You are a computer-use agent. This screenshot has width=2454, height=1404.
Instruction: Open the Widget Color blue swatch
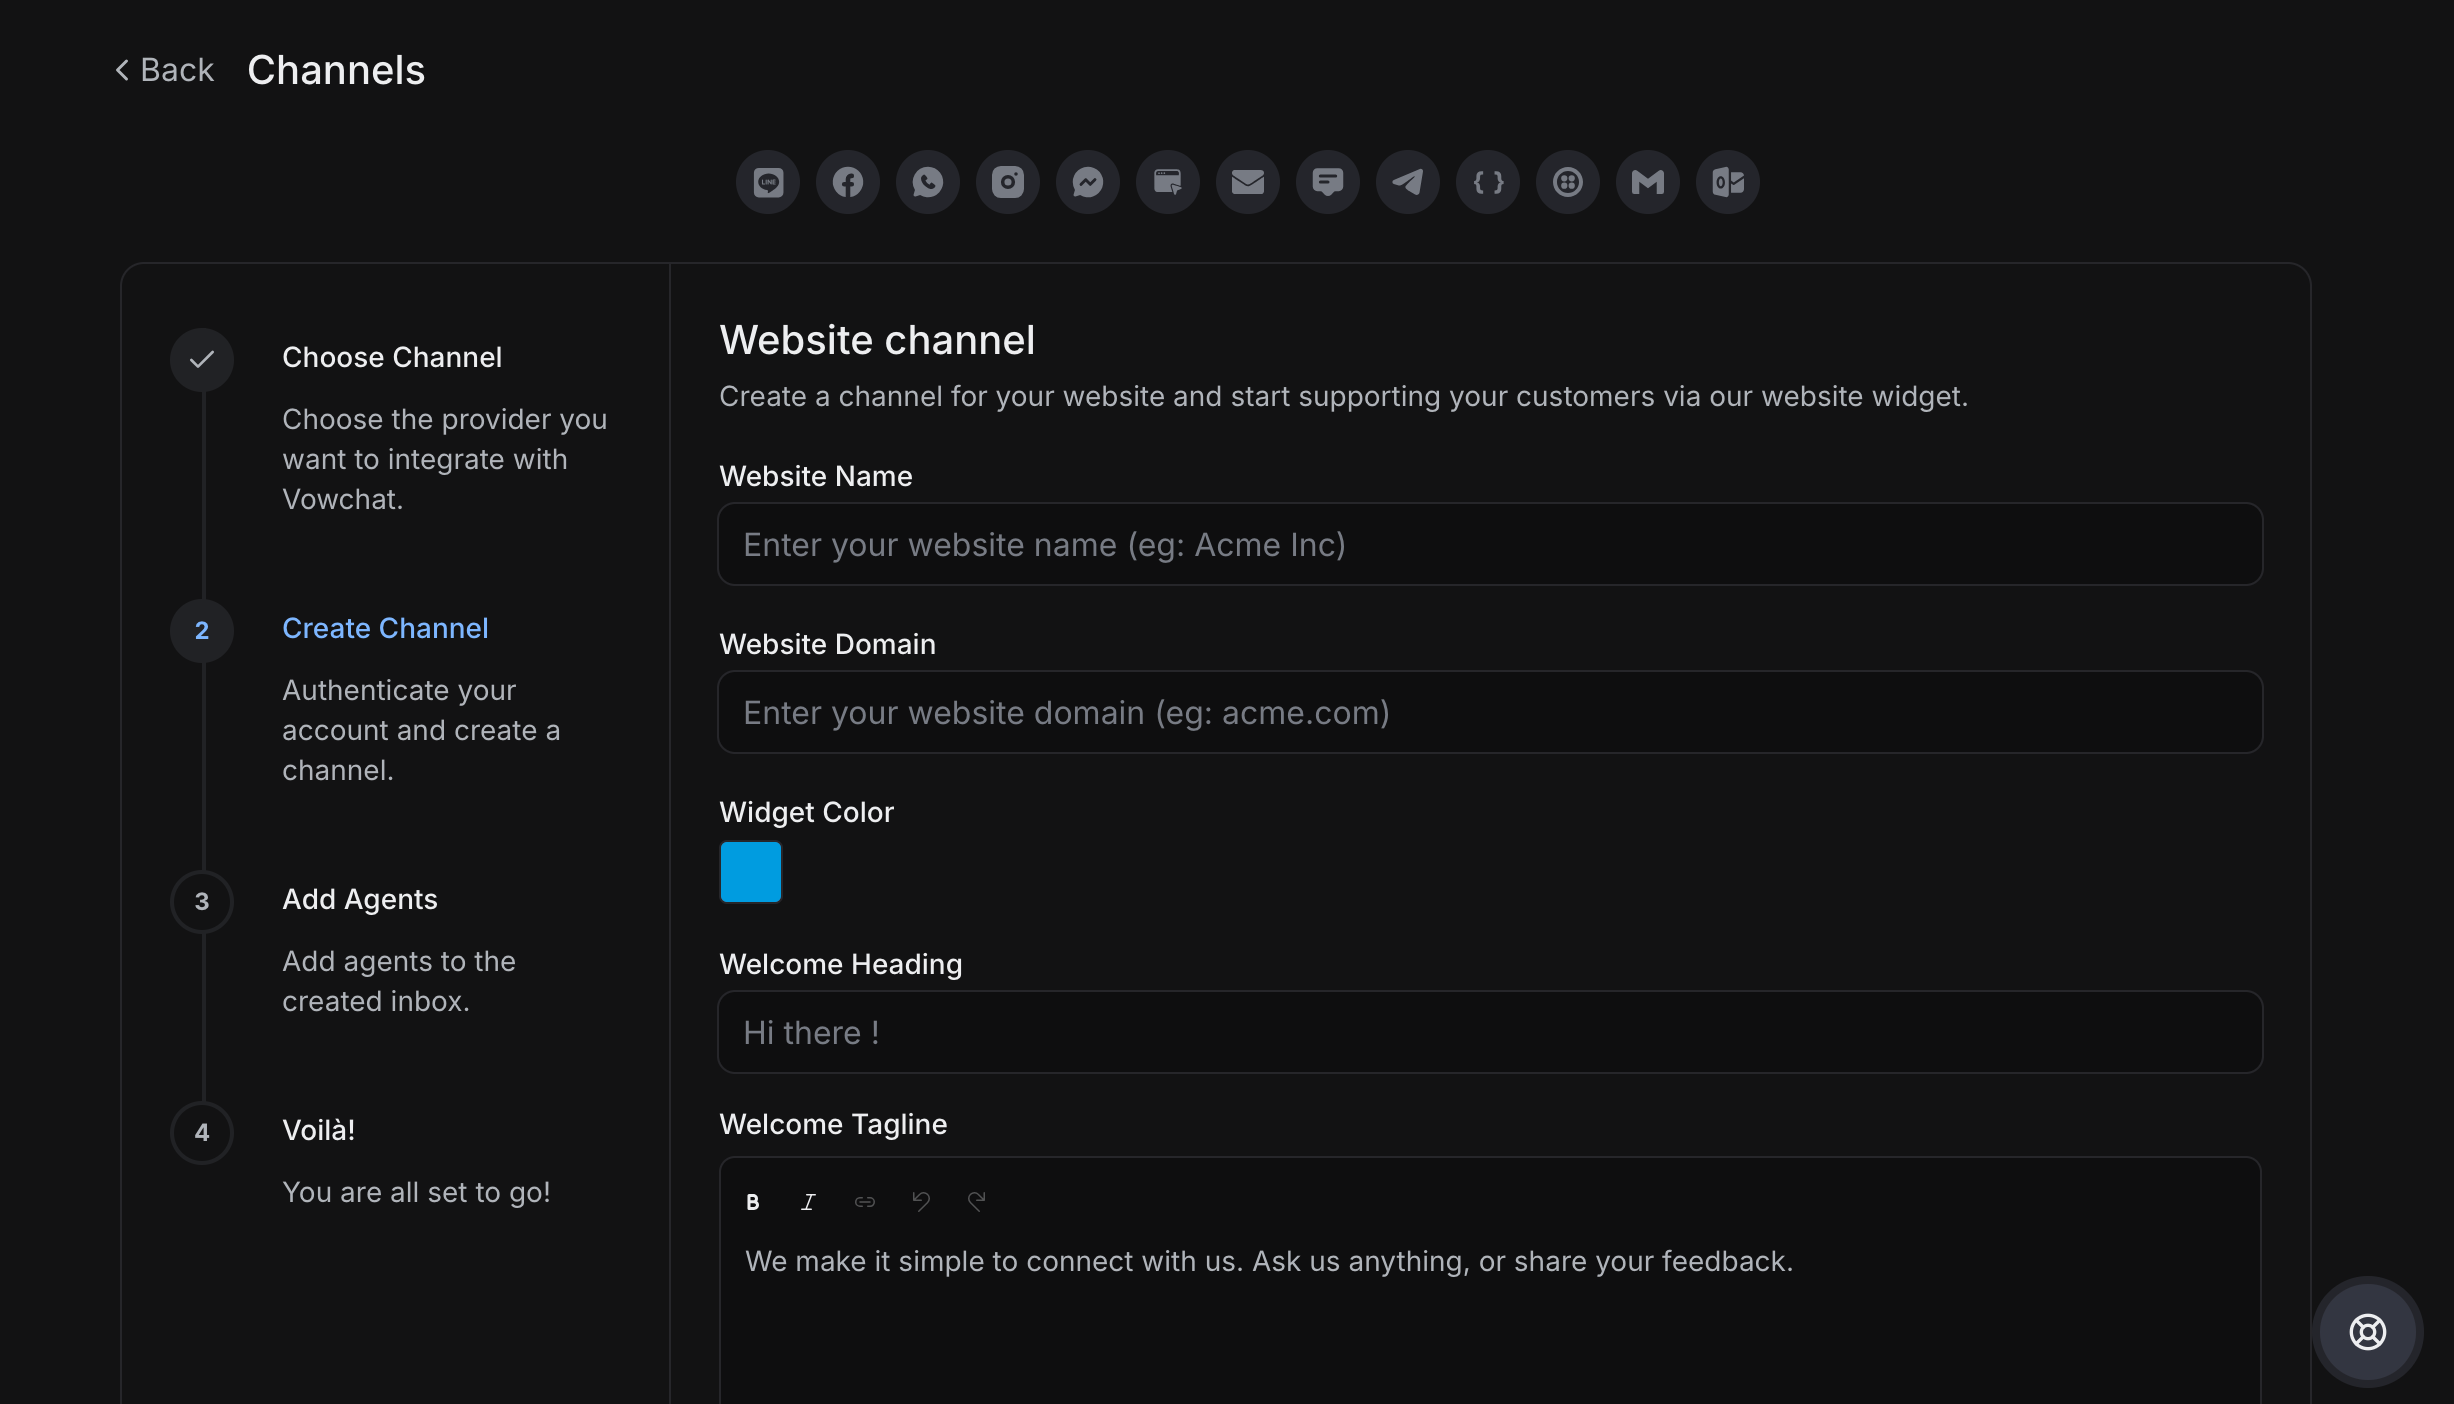751,872
